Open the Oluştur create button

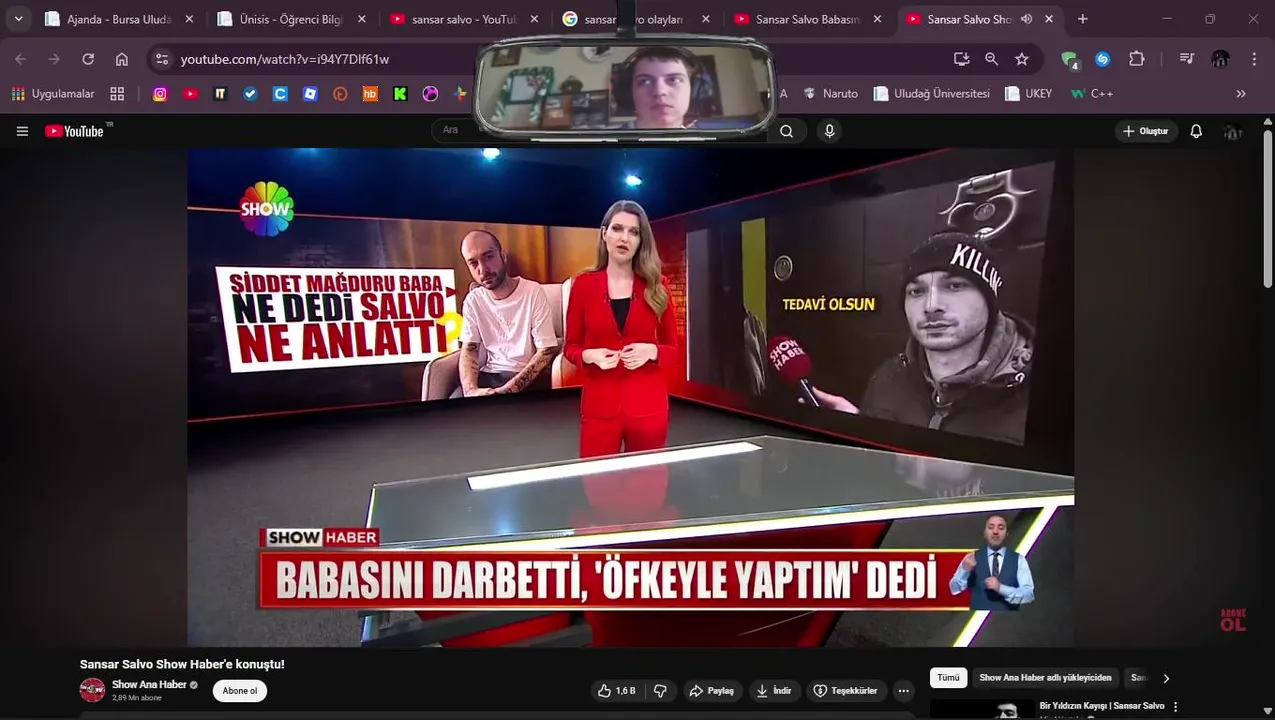1146,131
